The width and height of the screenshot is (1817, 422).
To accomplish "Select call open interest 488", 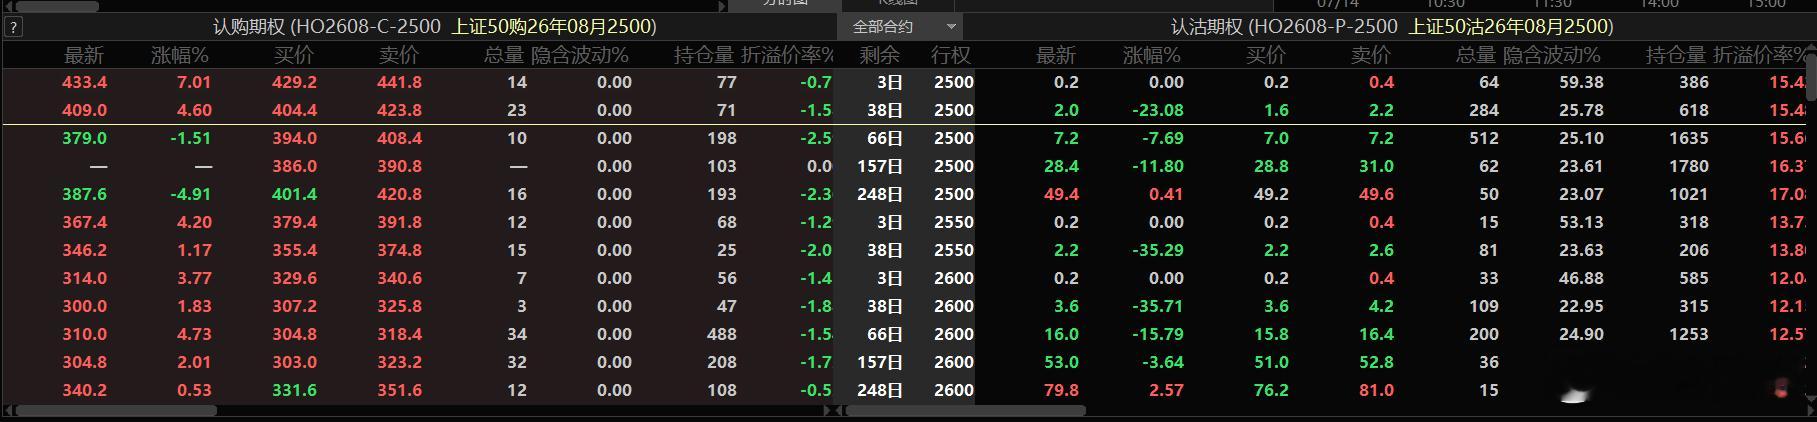I will [x=721, y=334].
